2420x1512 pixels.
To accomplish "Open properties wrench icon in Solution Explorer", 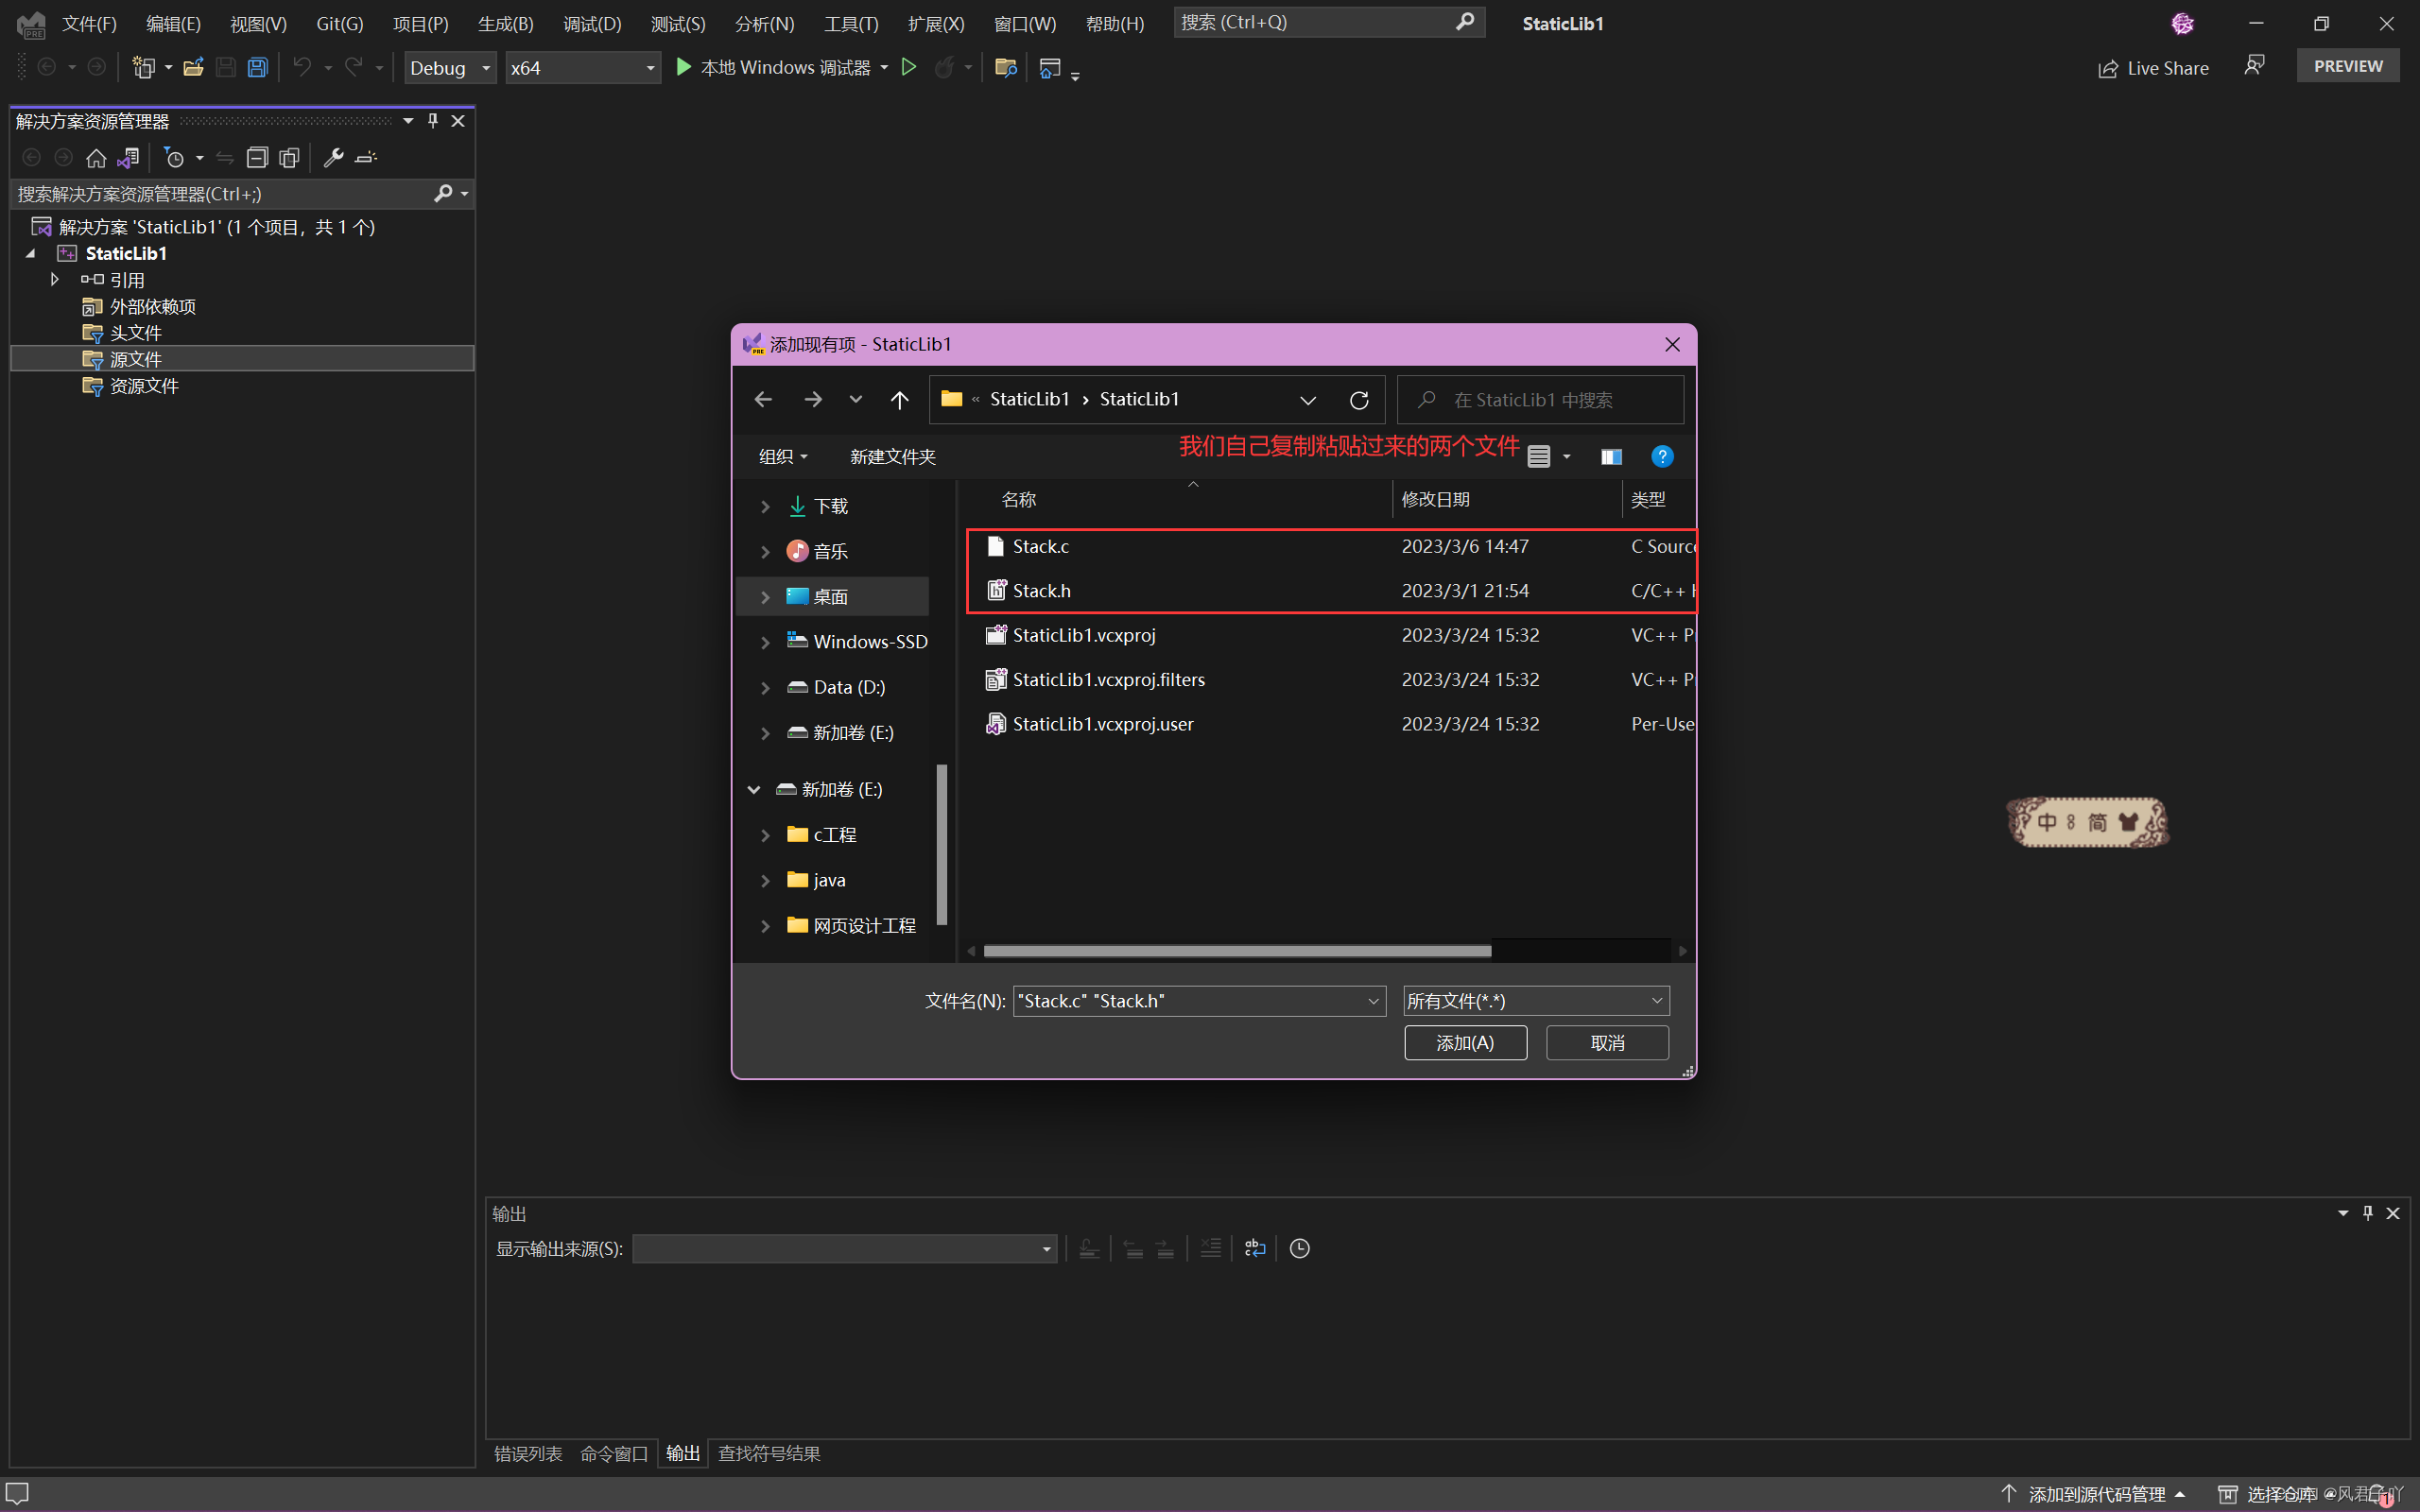I will [x=333, y=158].
